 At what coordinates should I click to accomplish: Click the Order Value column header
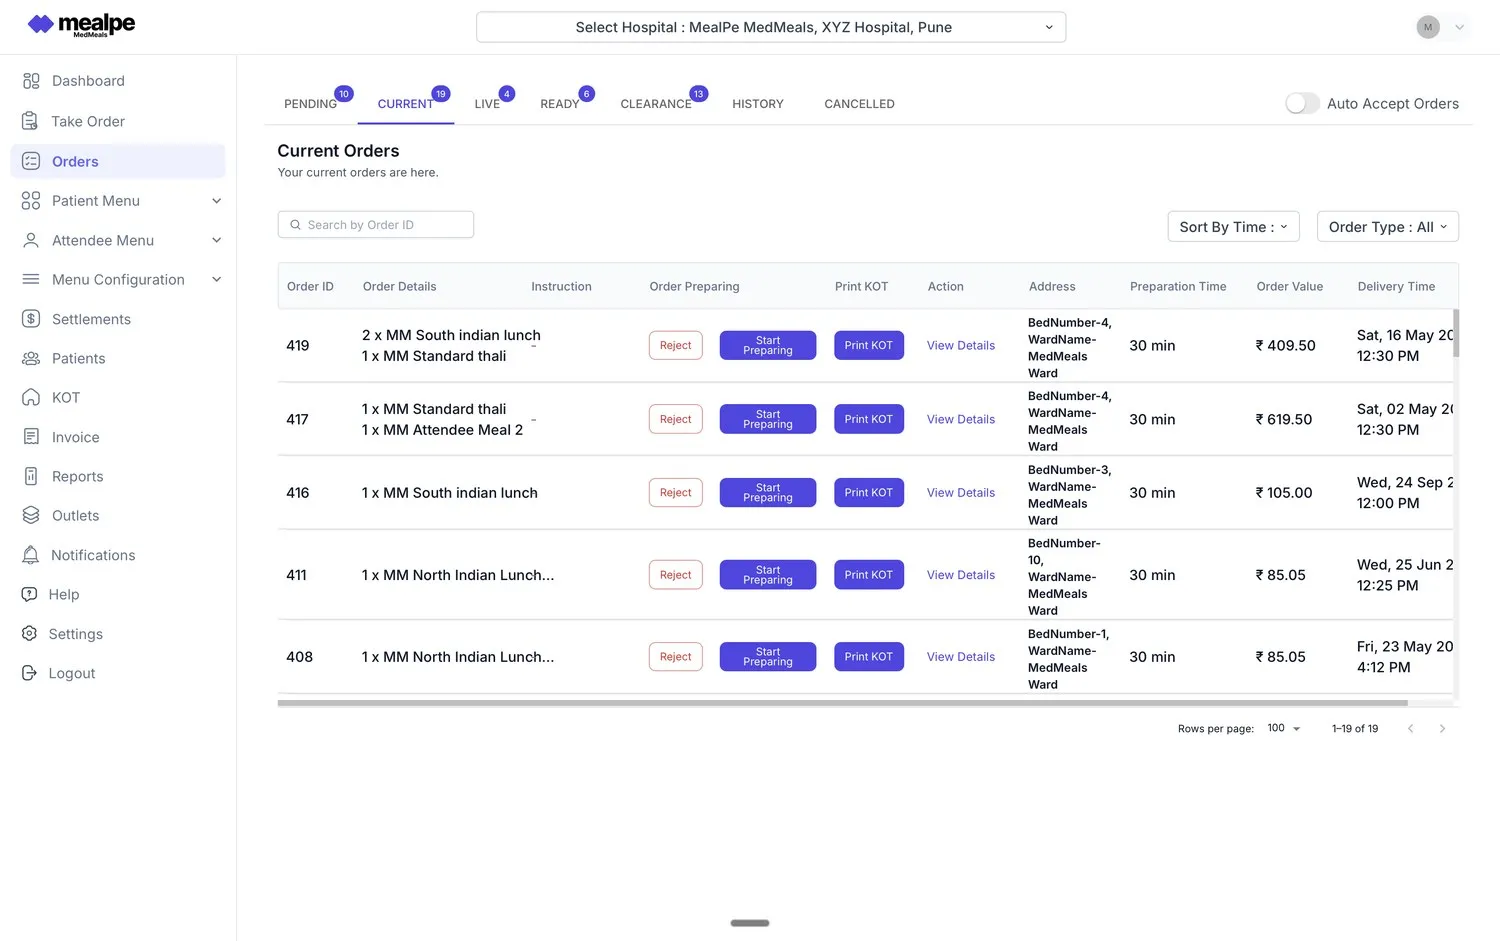(x=1290, y=286)
